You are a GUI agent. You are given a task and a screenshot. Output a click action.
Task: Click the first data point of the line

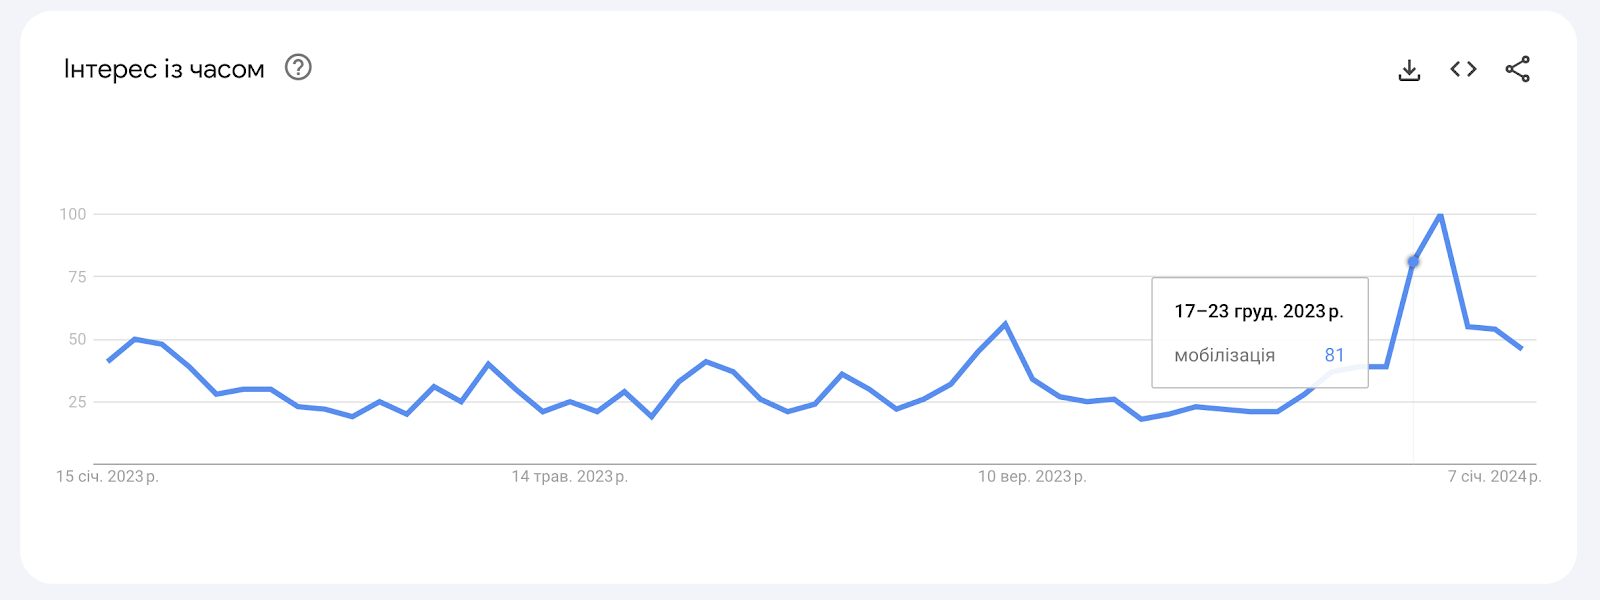[x=108, y=361]
